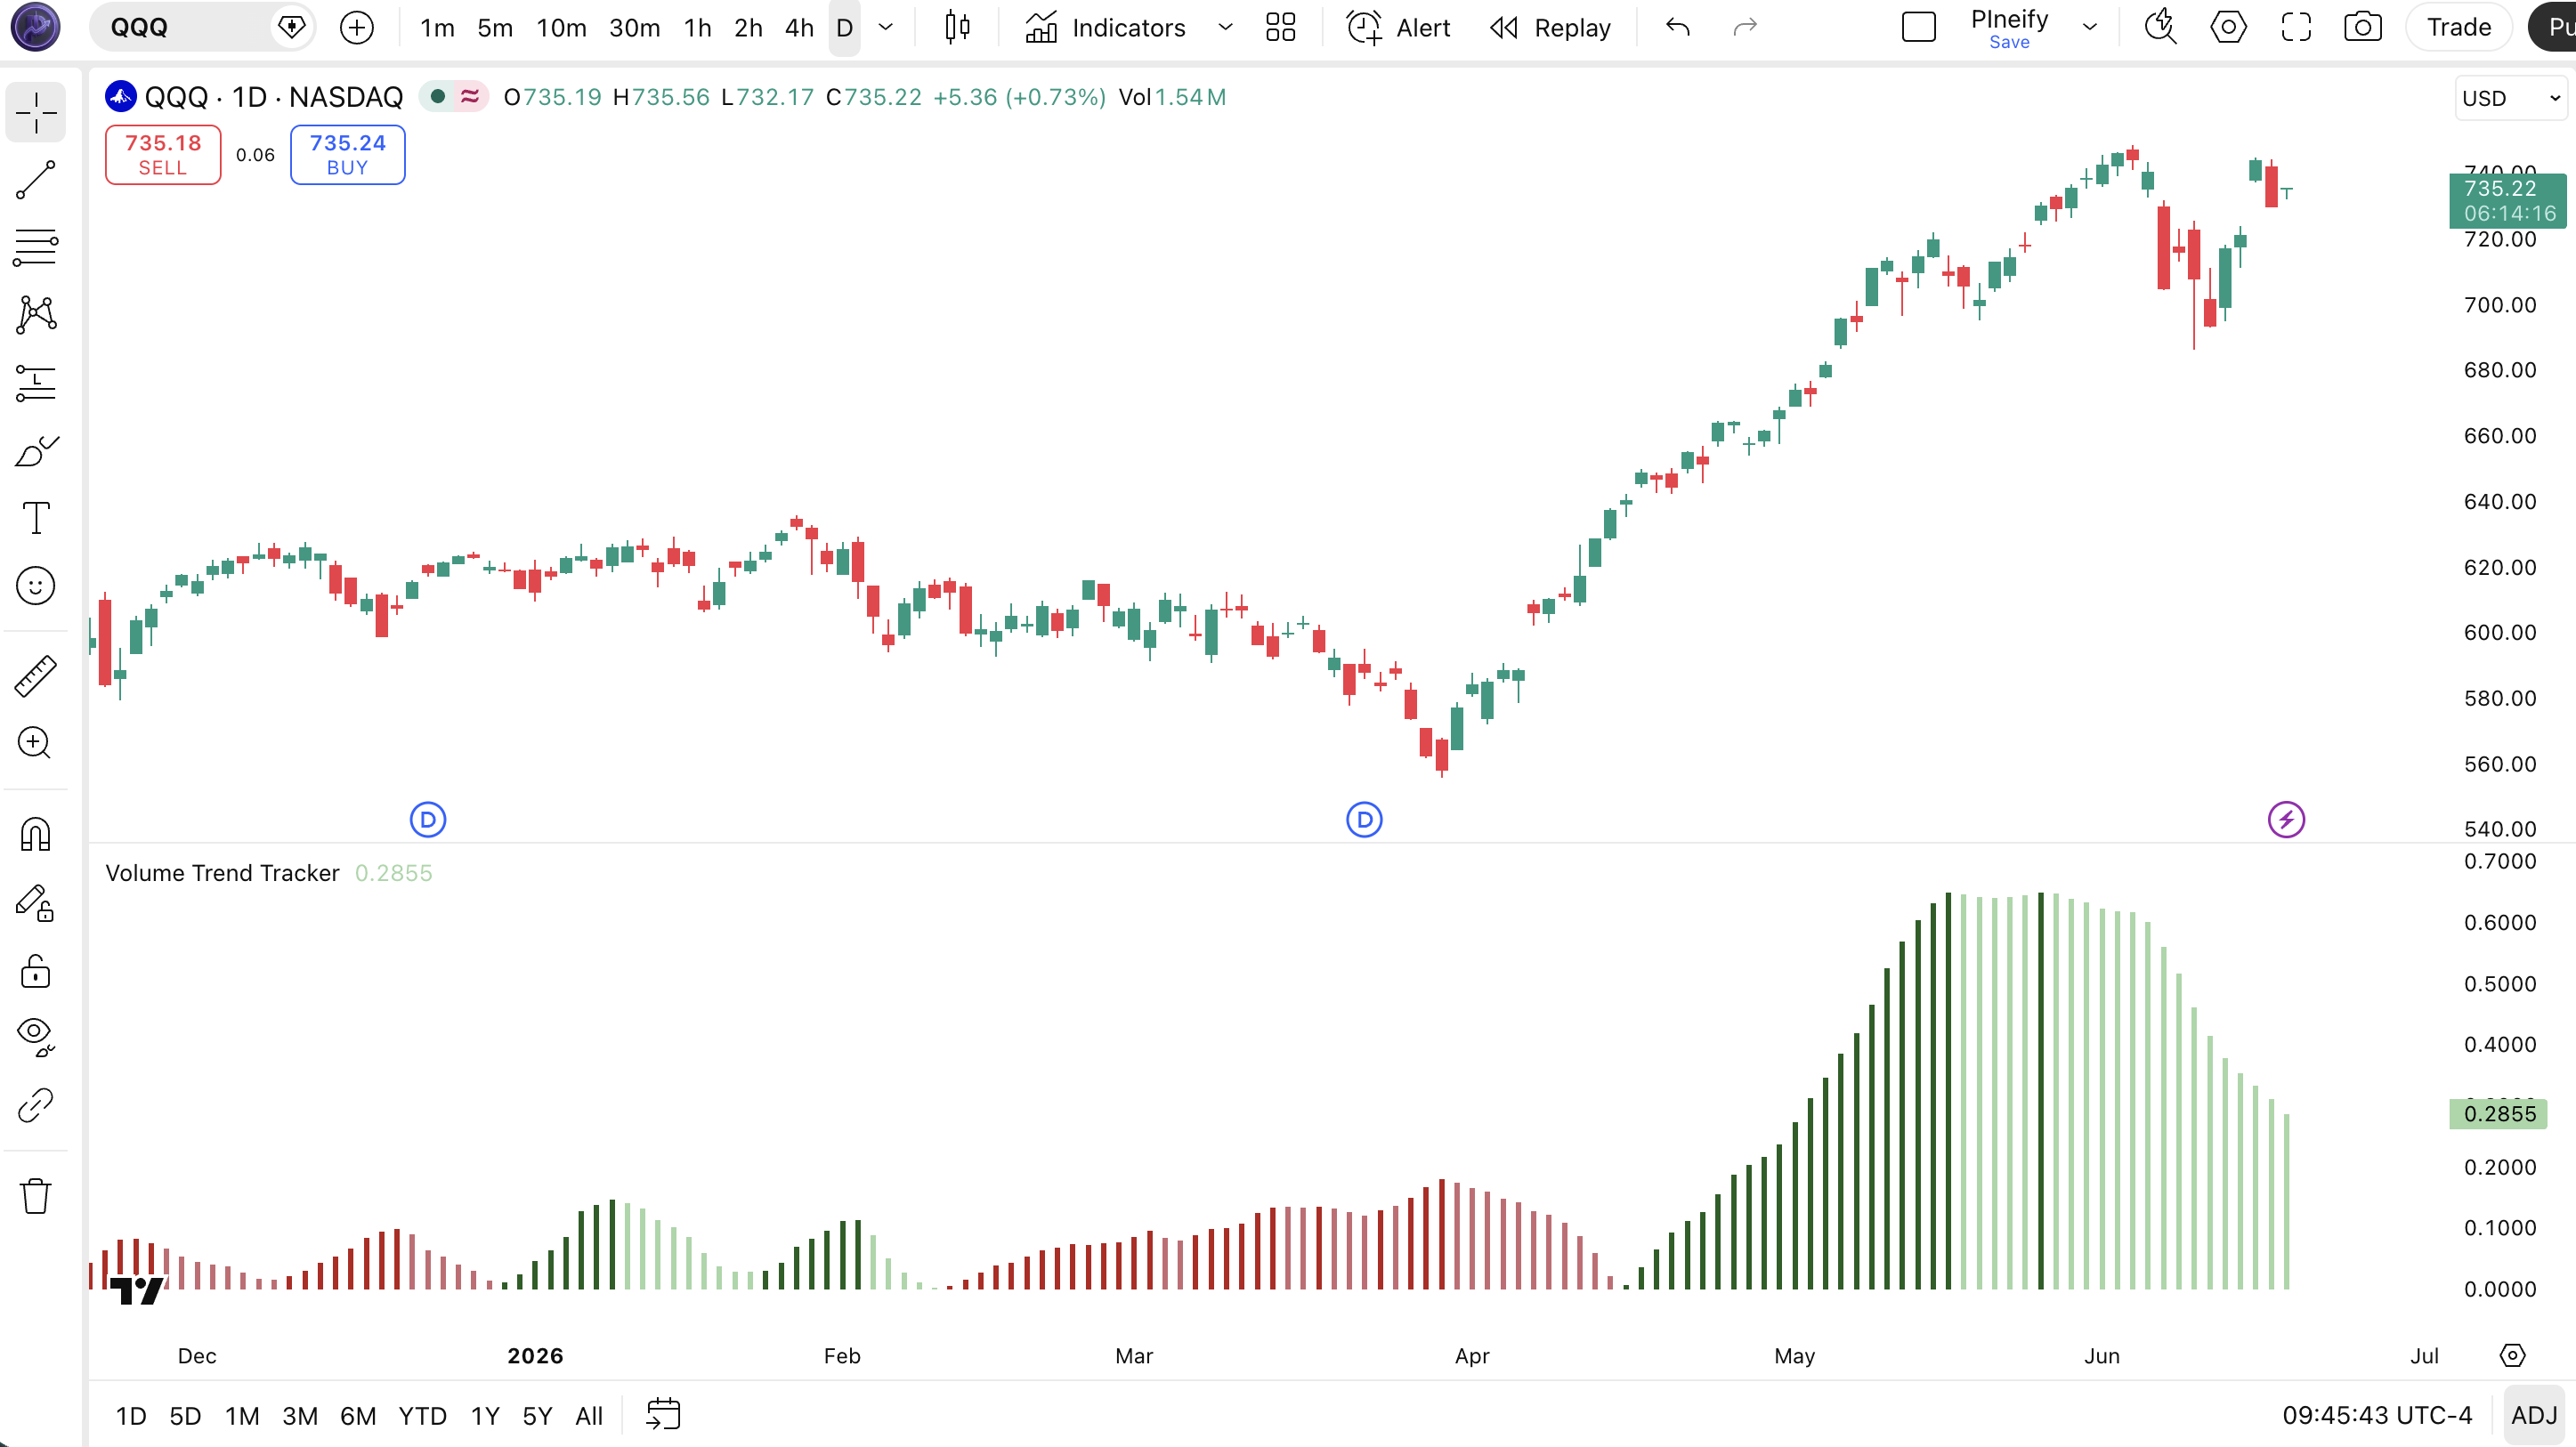Toggle lock all drawing tools
The height and width of the screenshot is (1447, 2576).
point(36,970)
